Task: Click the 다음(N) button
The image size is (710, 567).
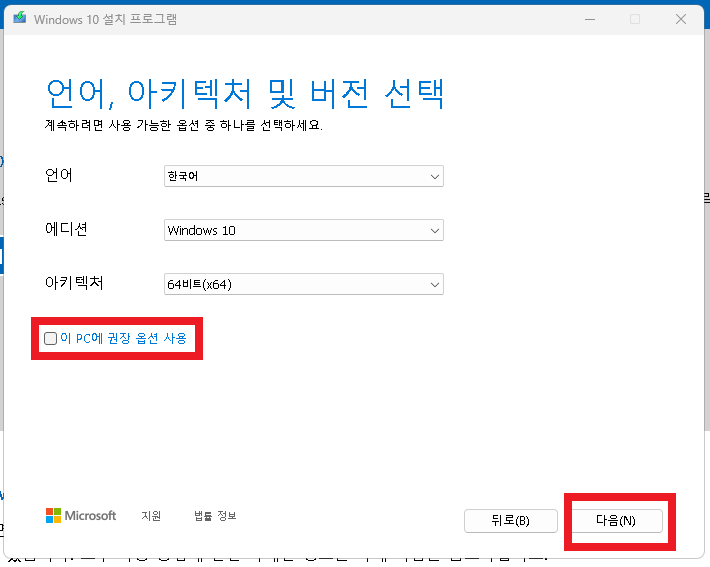Action: (x=616, y=521)
